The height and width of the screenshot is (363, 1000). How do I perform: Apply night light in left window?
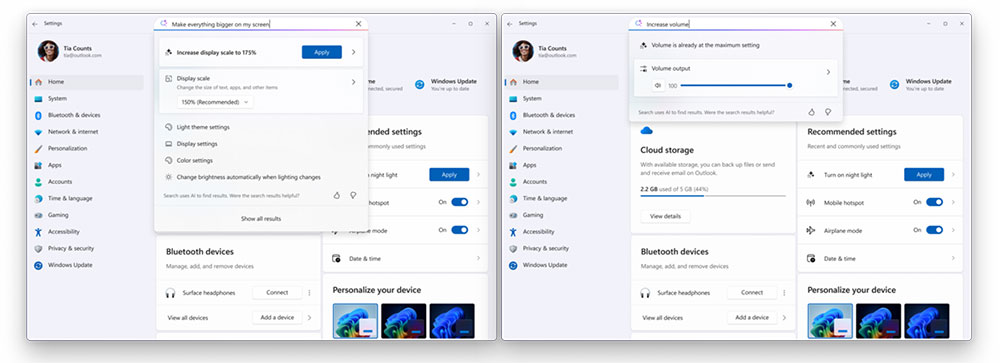coord(449,174)
